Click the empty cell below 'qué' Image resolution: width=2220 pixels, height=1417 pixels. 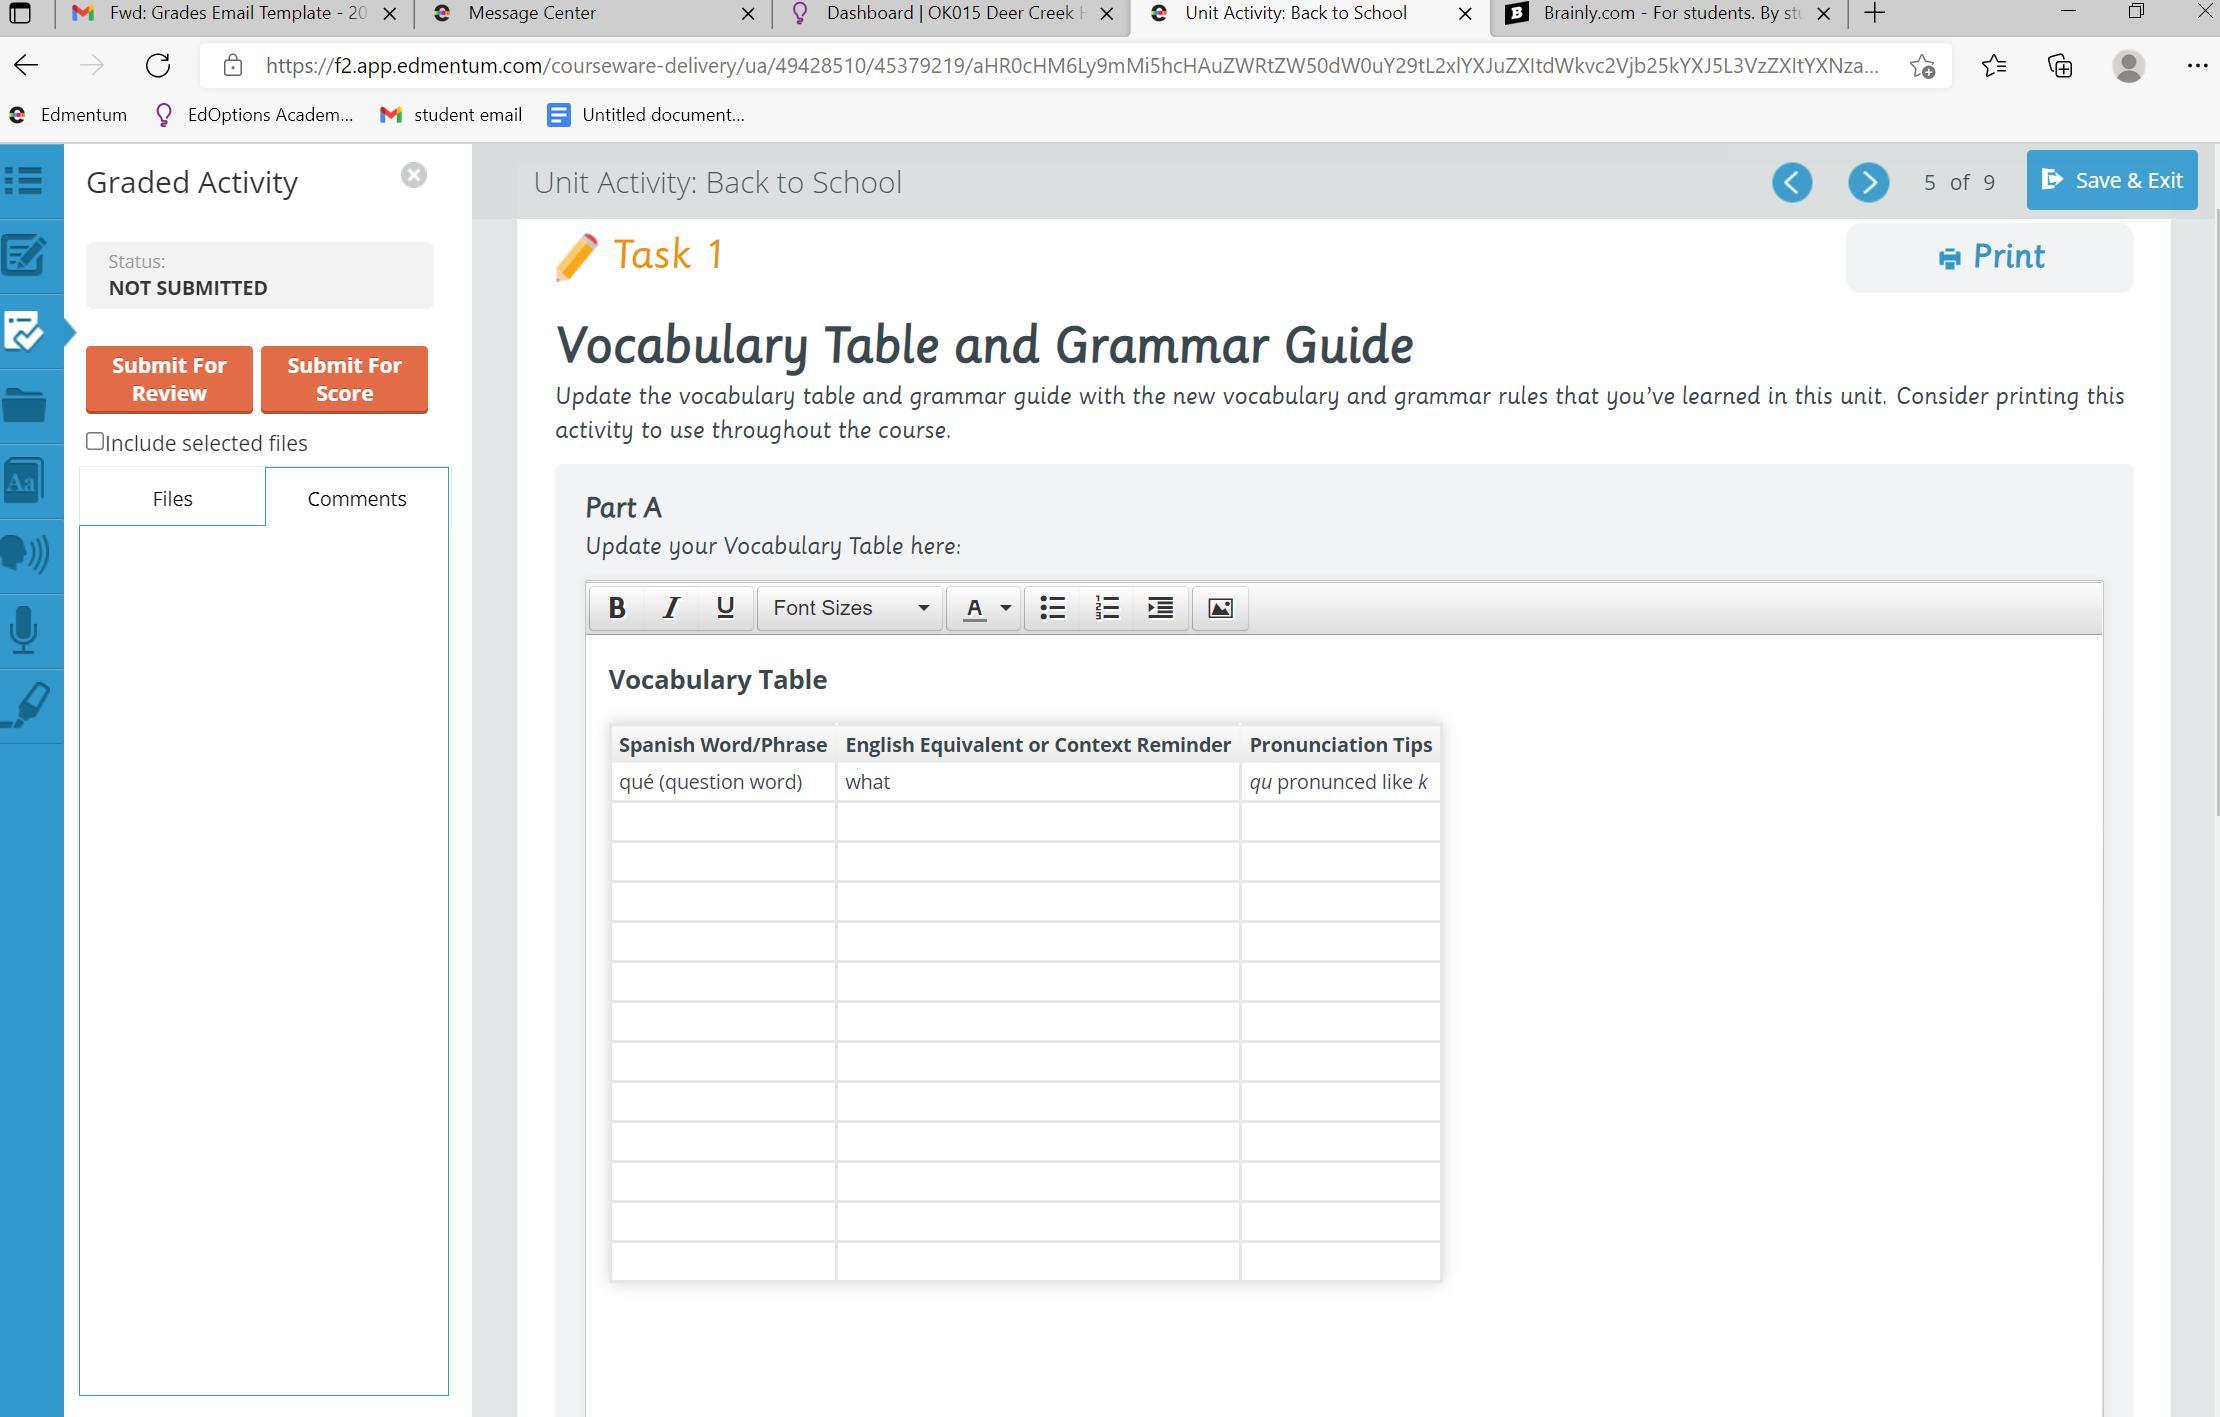[x=723, y=822]
